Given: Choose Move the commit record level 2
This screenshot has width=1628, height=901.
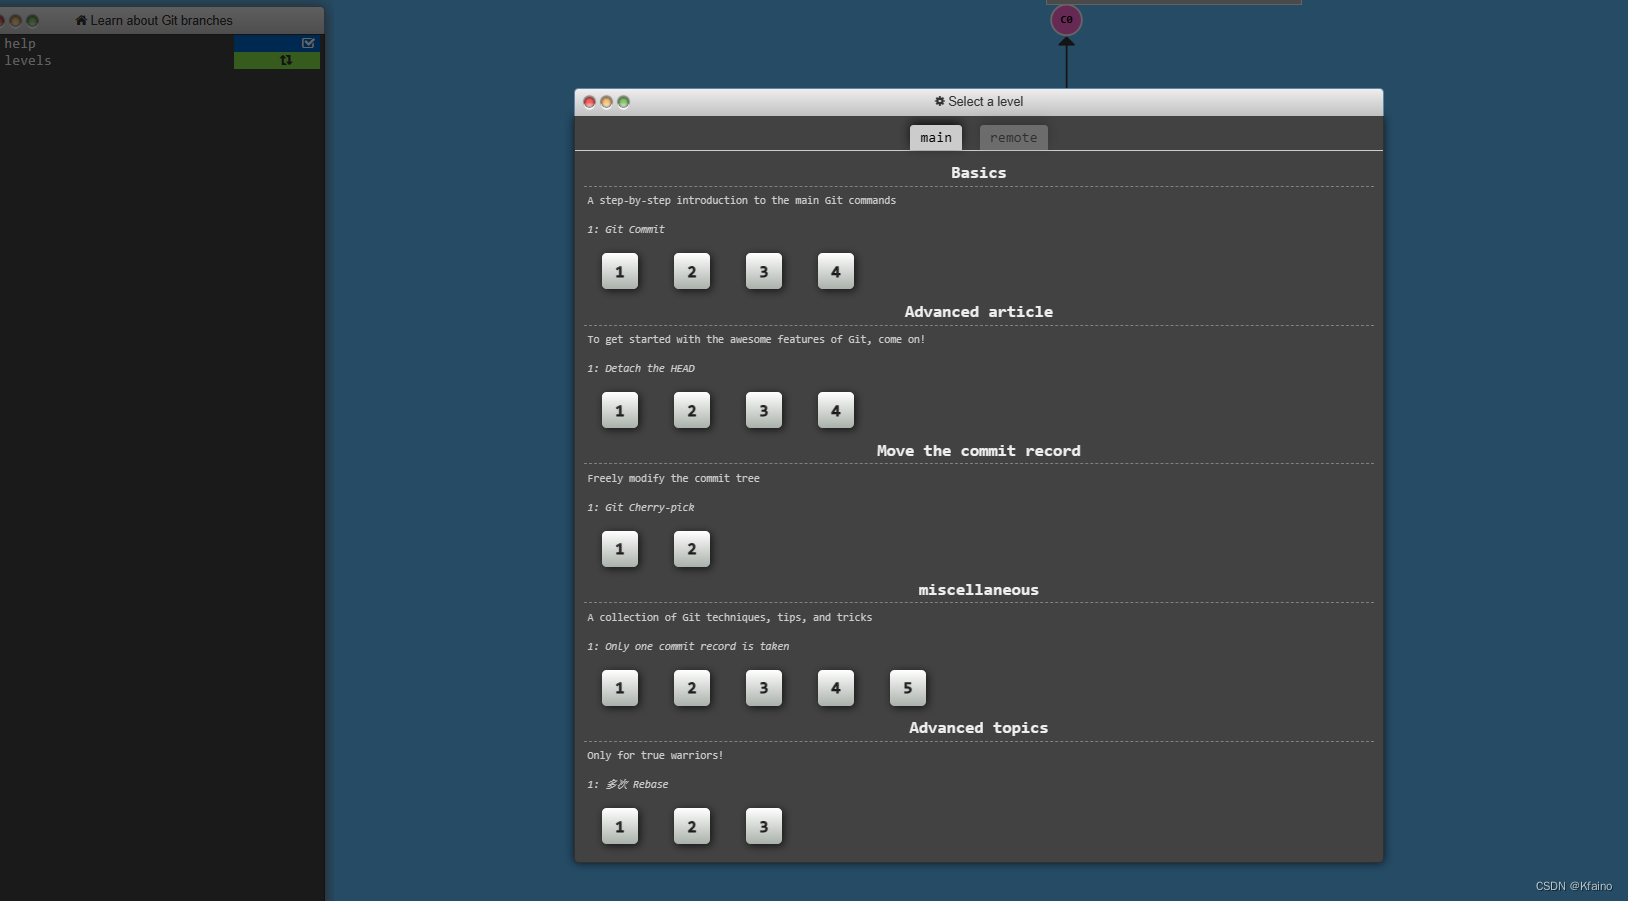Looking at the screenshot, I should (x=692, y=549).
